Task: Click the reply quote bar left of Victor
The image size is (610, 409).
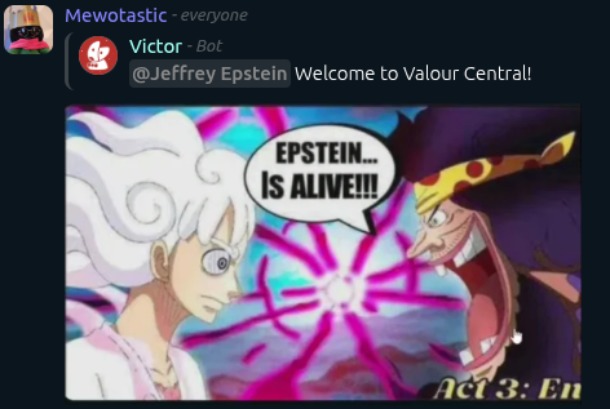Action: 68,61
